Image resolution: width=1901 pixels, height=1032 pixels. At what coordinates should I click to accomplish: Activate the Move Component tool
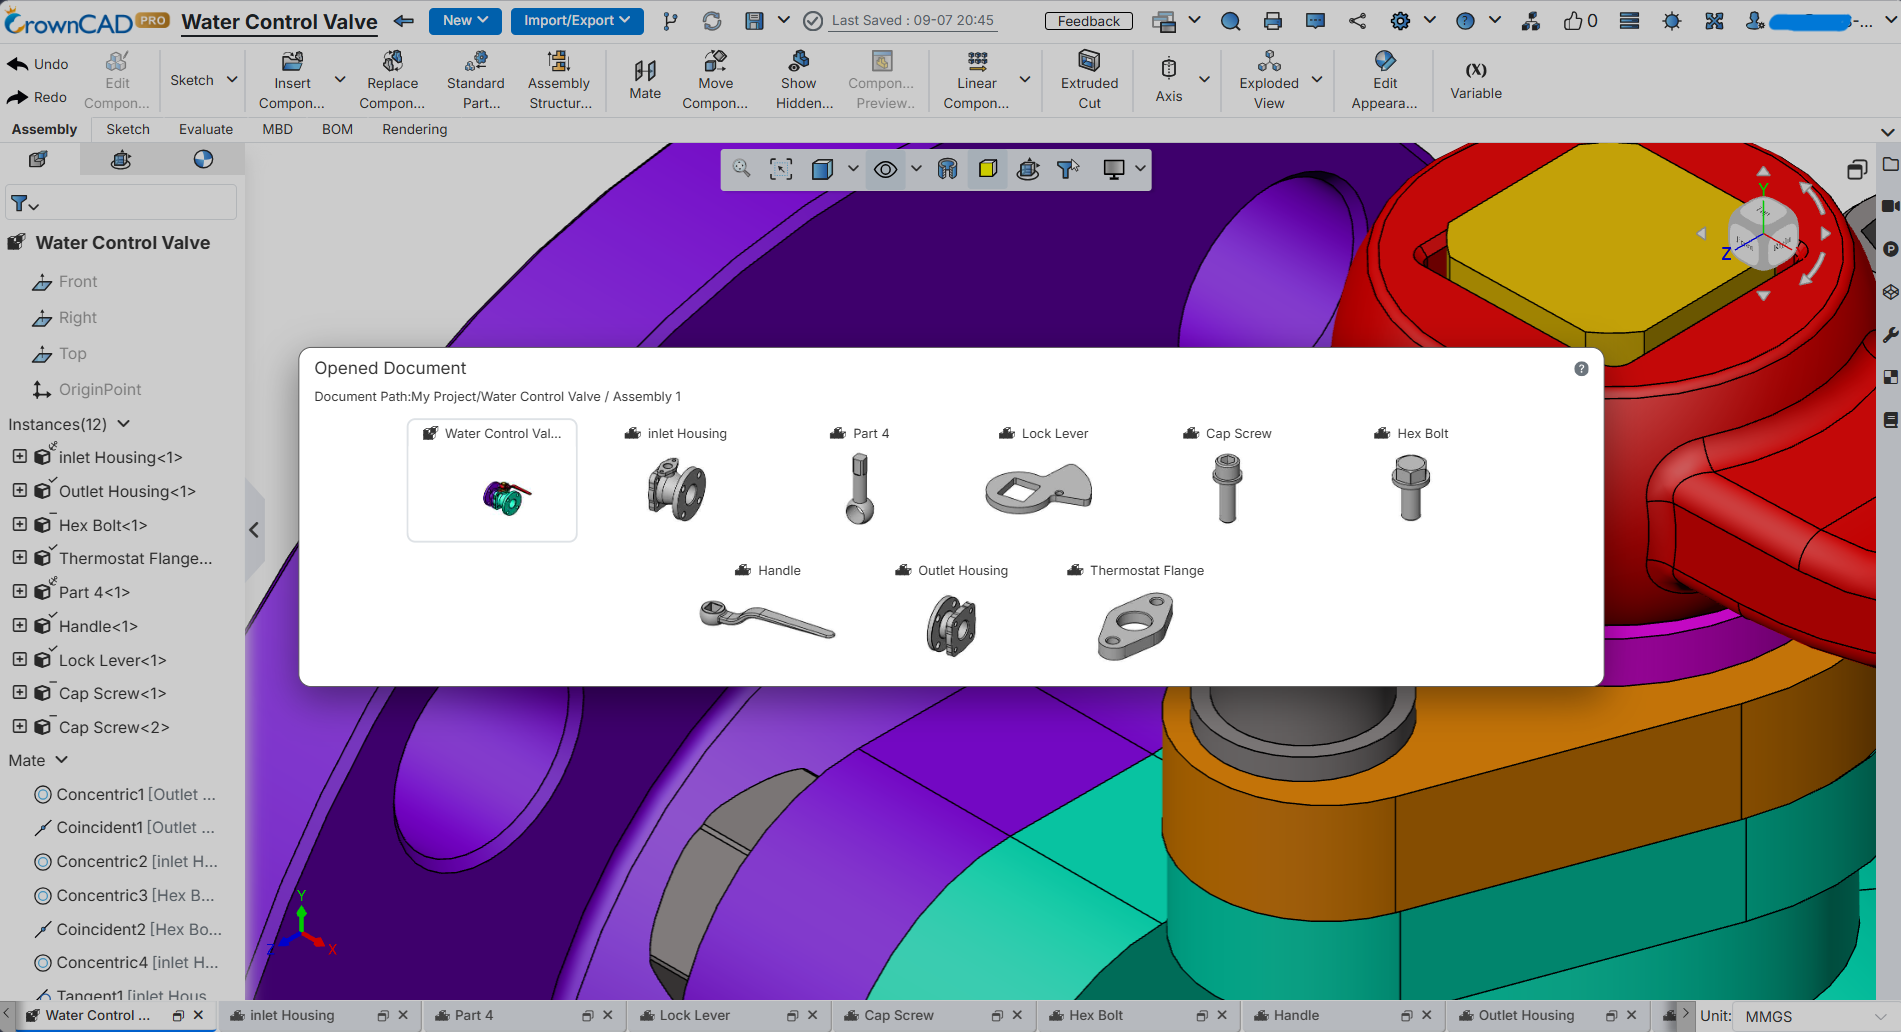pyautogui.click(x=715, y=81)
